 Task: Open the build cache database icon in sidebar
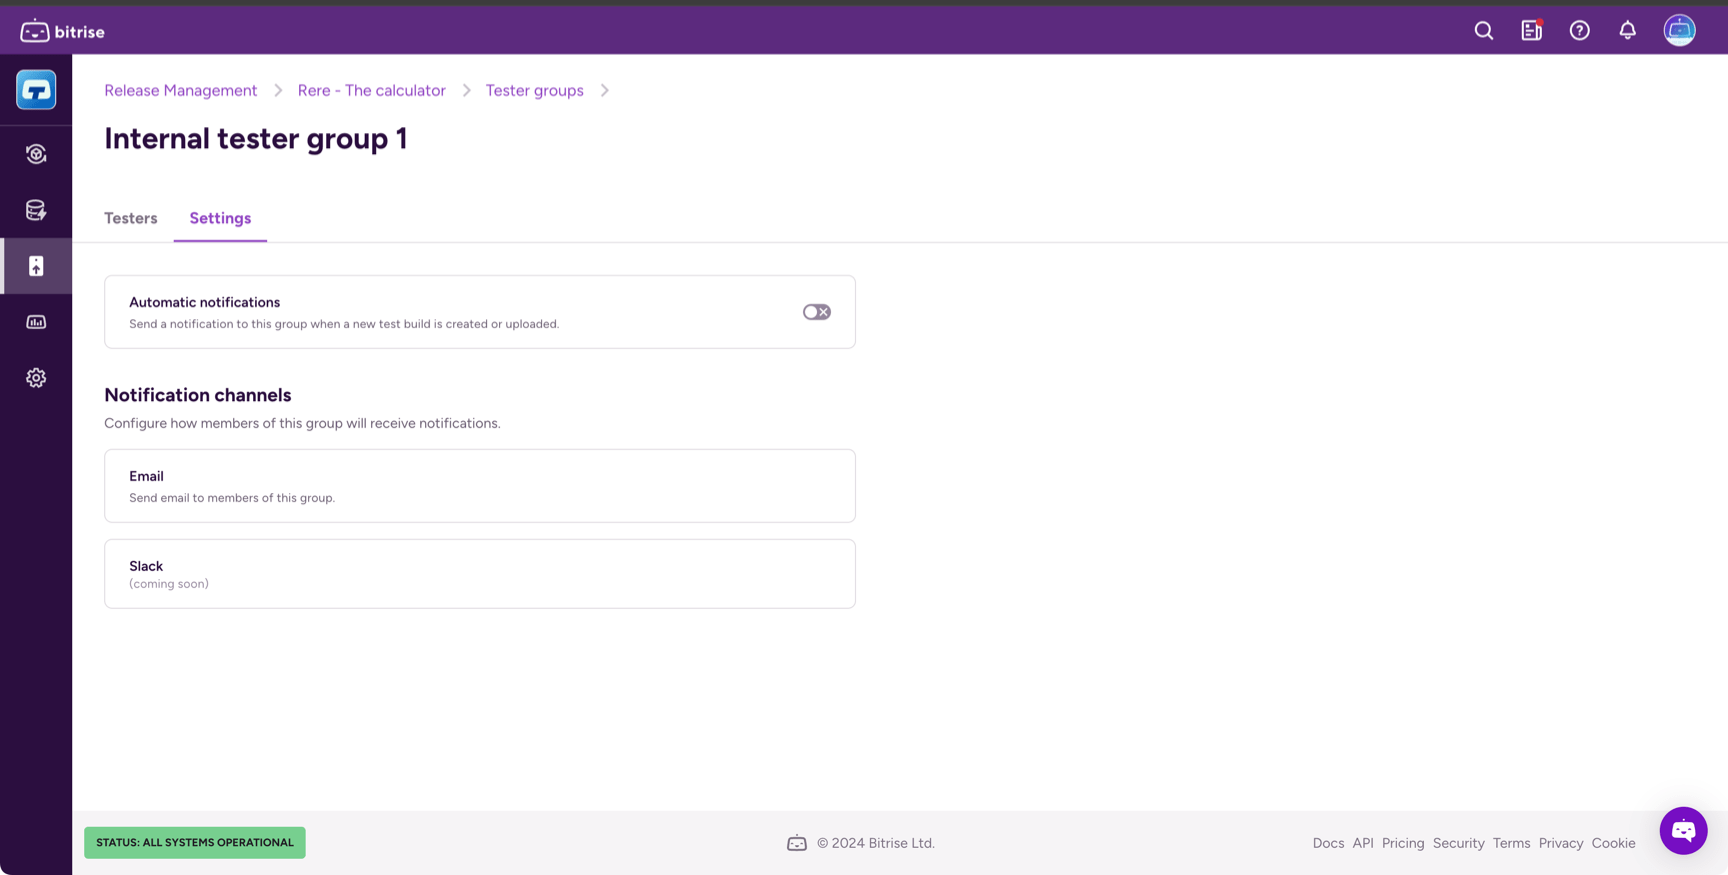click(36, 210)
